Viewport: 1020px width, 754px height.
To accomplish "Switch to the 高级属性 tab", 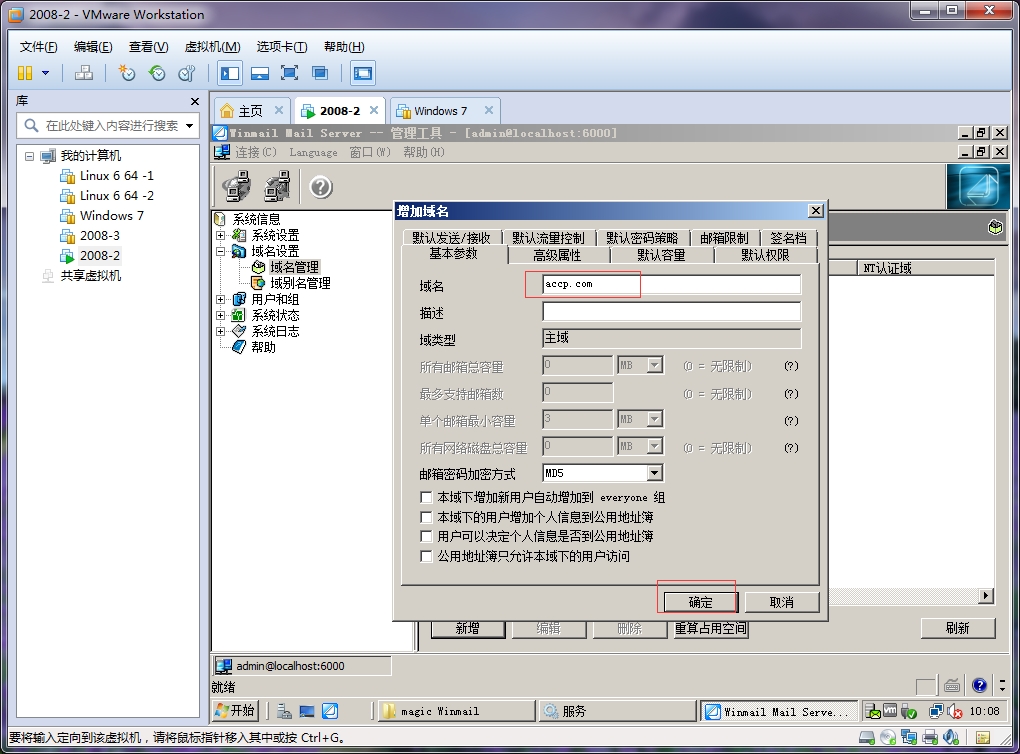I will pyautogui.click(x=557, y=255).
